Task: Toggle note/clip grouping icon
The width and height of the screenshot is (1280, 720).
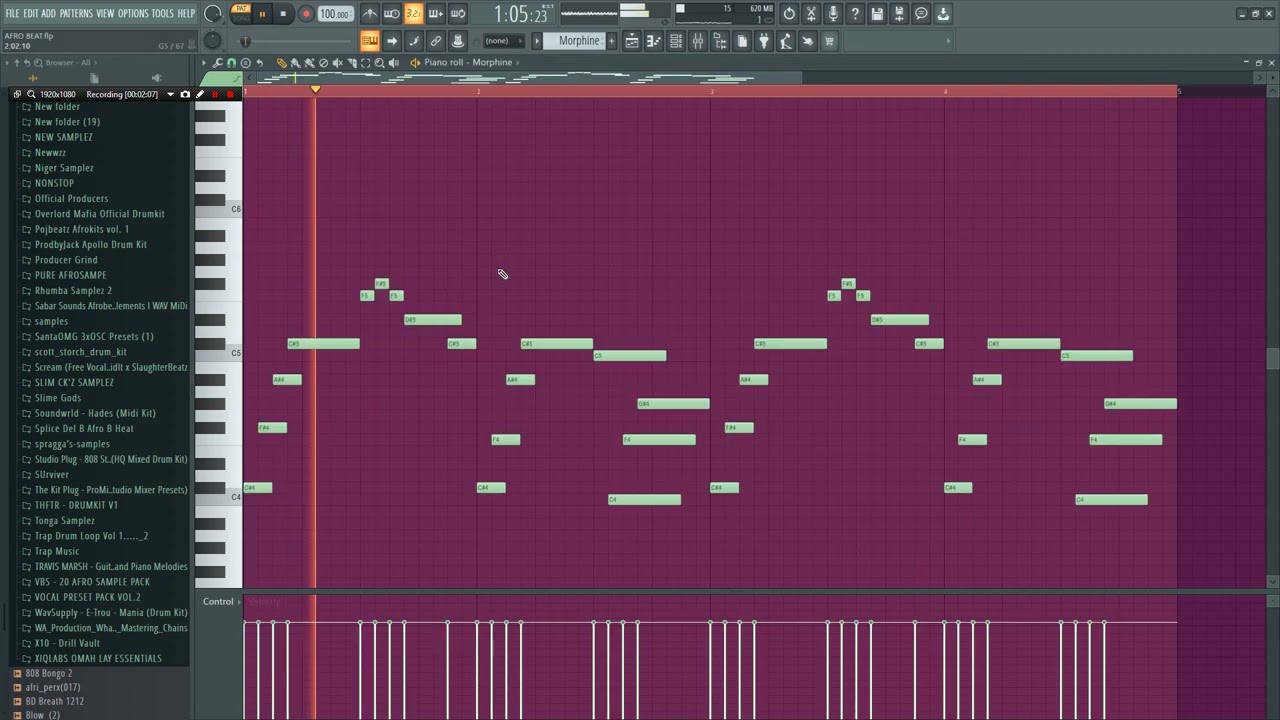Action: coord(414,41)
